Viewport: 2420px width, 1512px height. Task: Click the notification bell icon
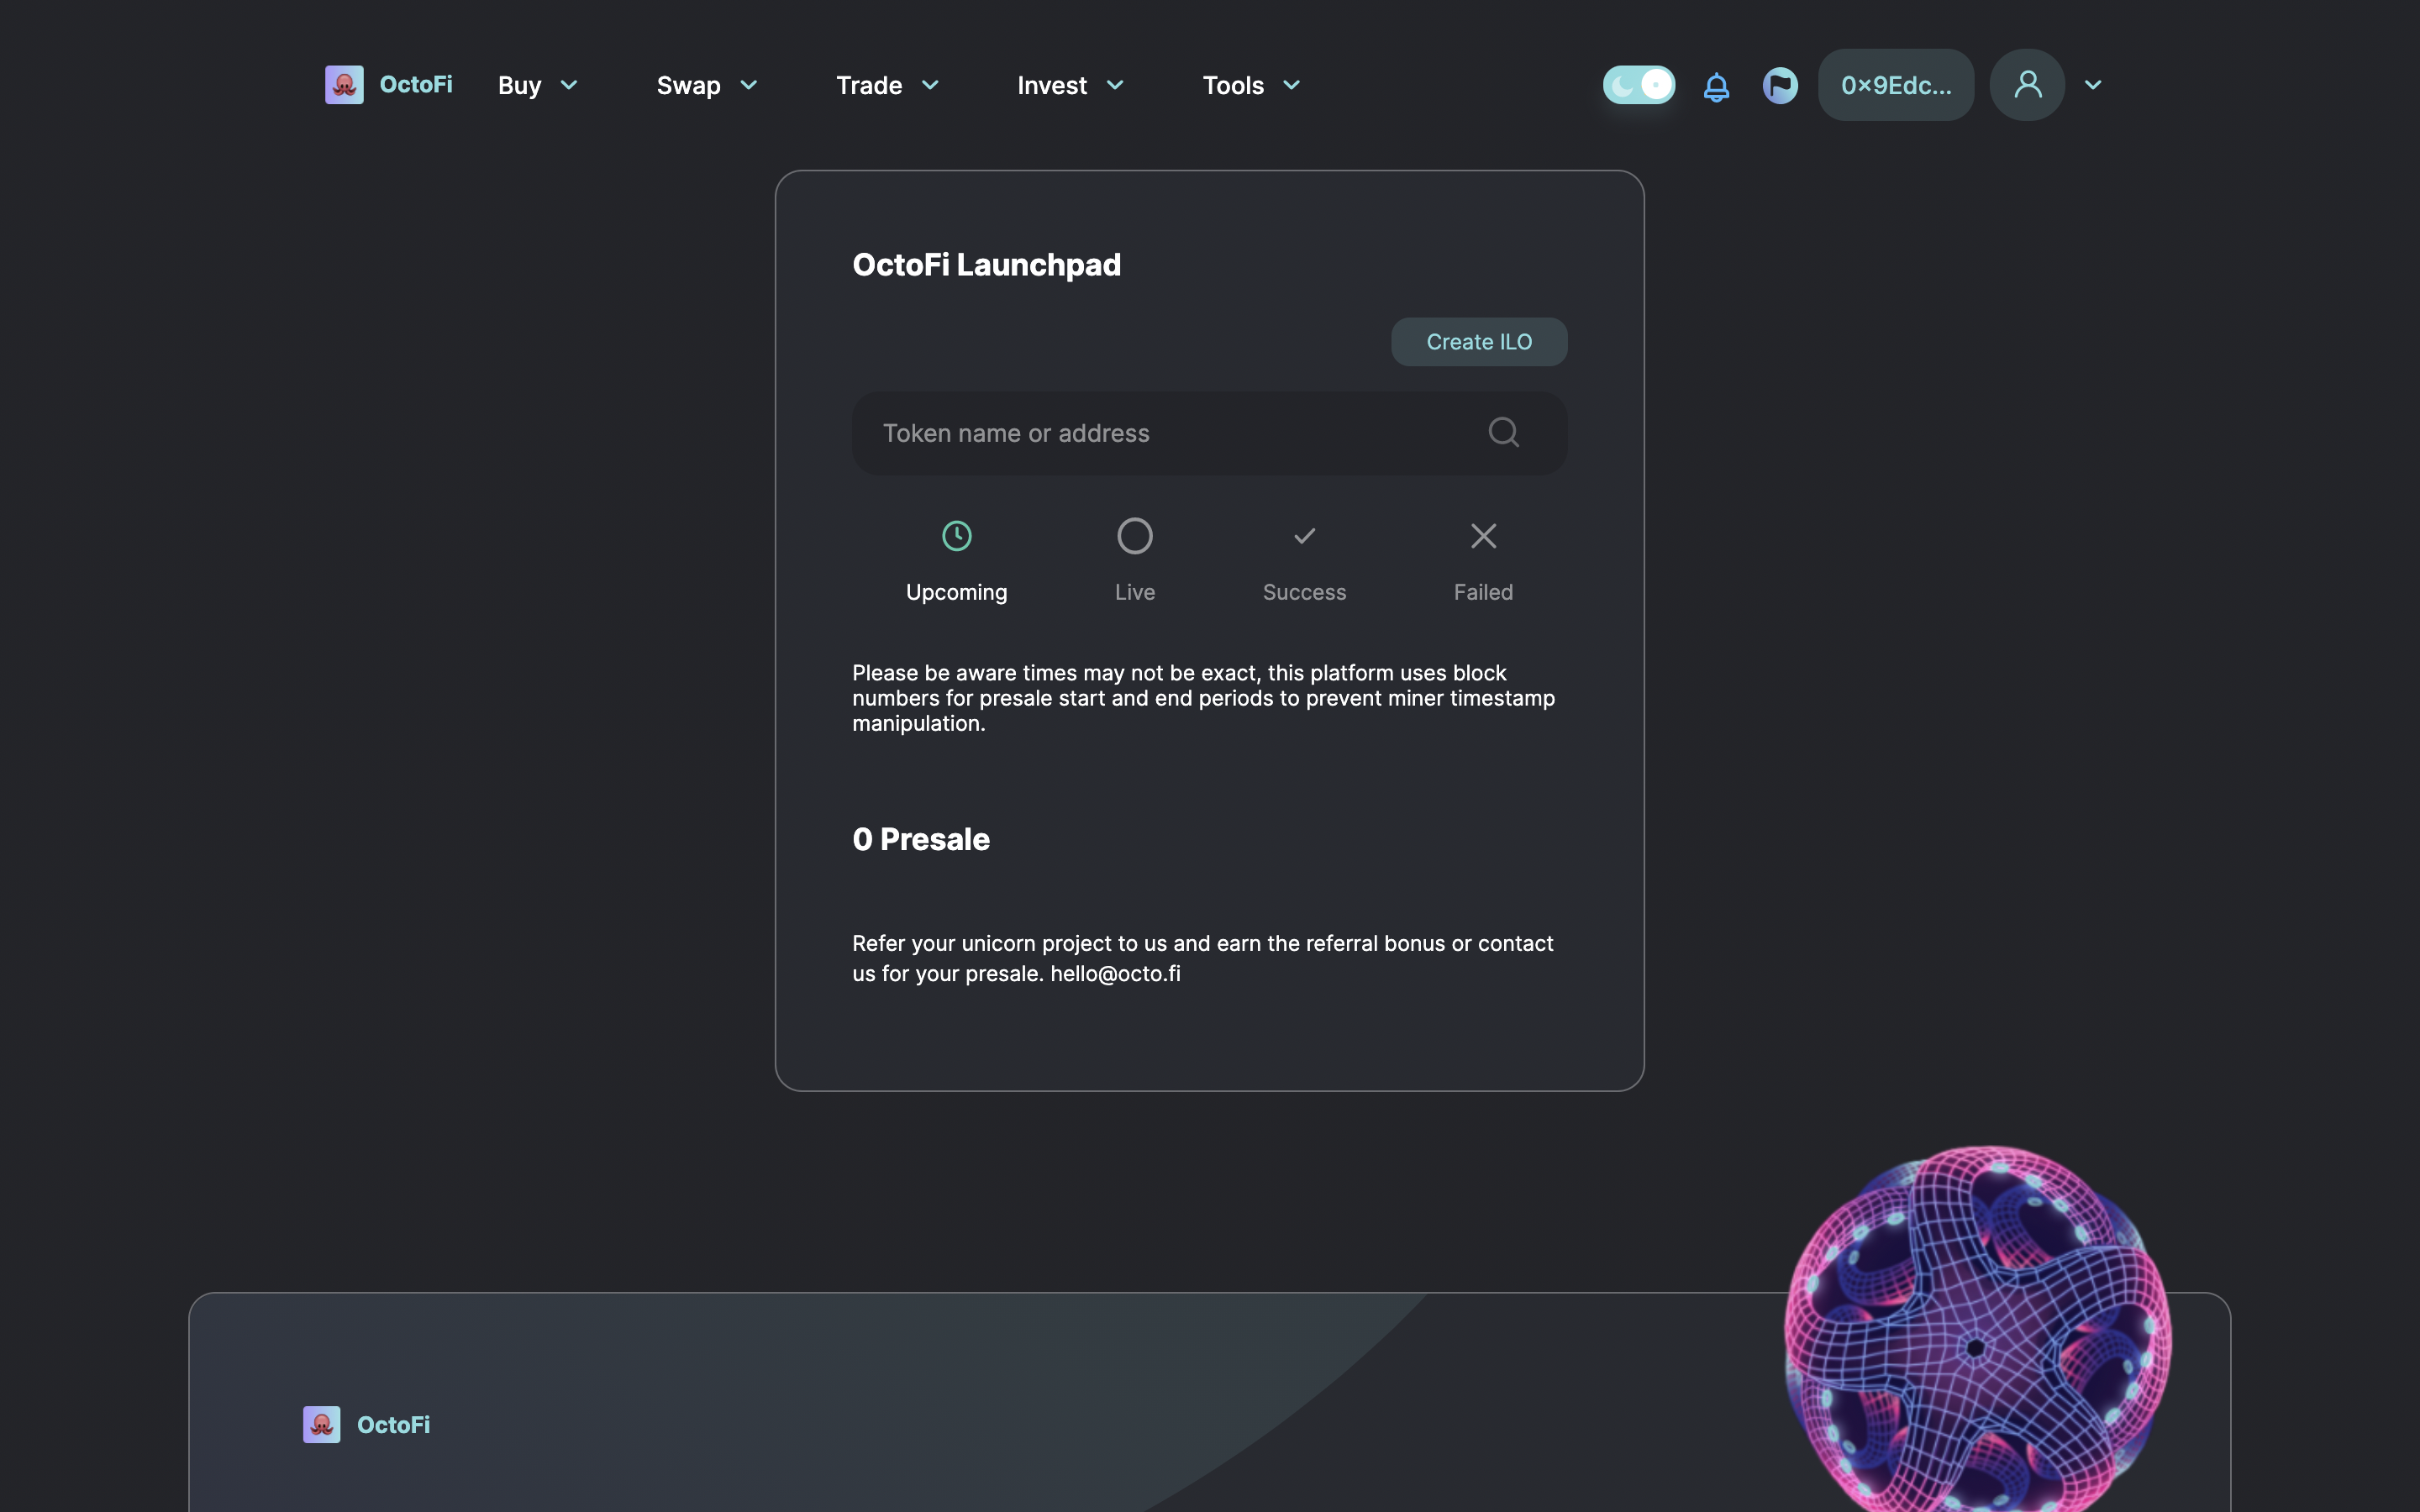[1716, 86]
